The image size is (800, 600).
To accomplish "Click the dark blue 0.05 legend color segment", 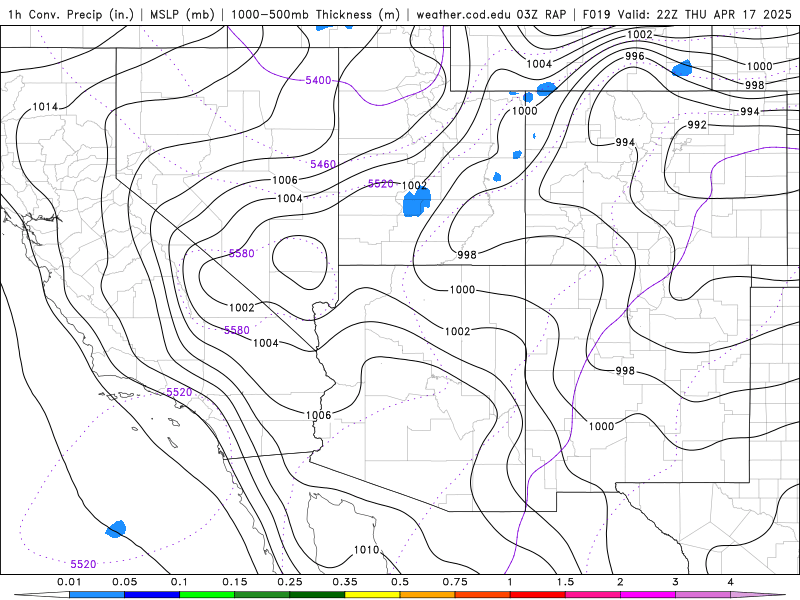I will coord(152,595).
